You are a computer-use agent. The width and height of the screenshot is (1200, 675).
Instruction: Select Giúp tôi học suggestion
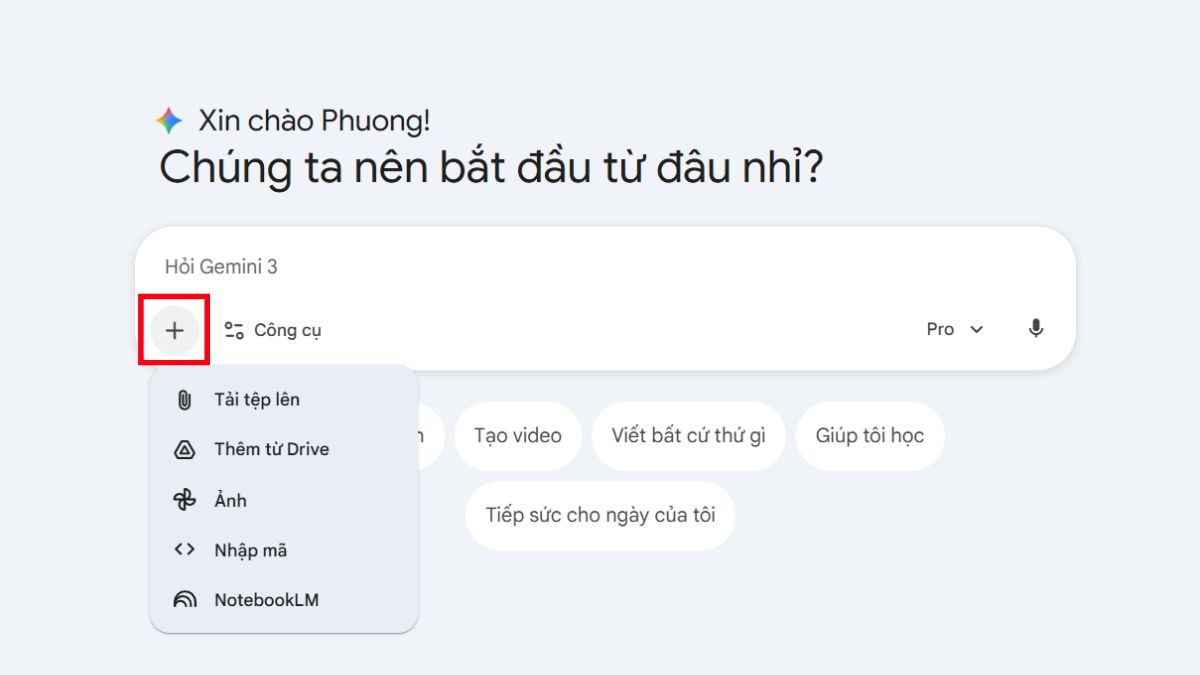[870, 436]
